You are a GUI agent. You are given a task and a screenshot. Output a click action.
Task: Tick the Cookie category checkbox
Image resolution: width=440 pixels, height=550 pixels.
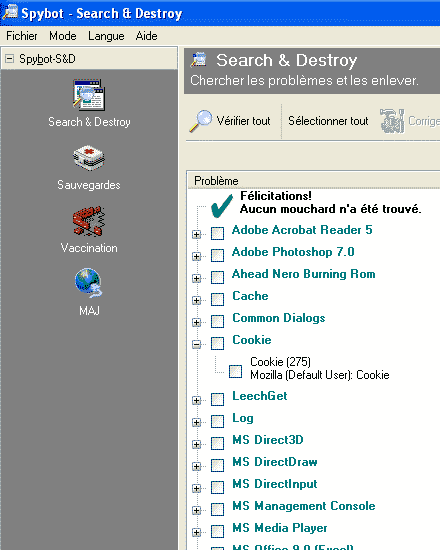217,343
